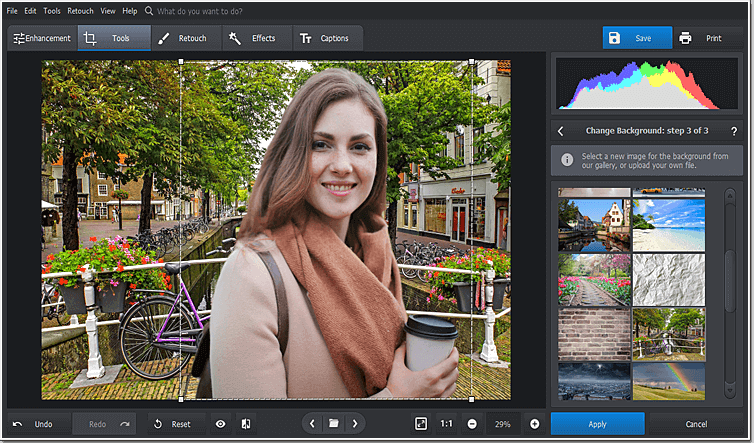This screenshot has height=443, width=754.
Task: Set zoom to 1:1 actual size
Action: [447, 424]
